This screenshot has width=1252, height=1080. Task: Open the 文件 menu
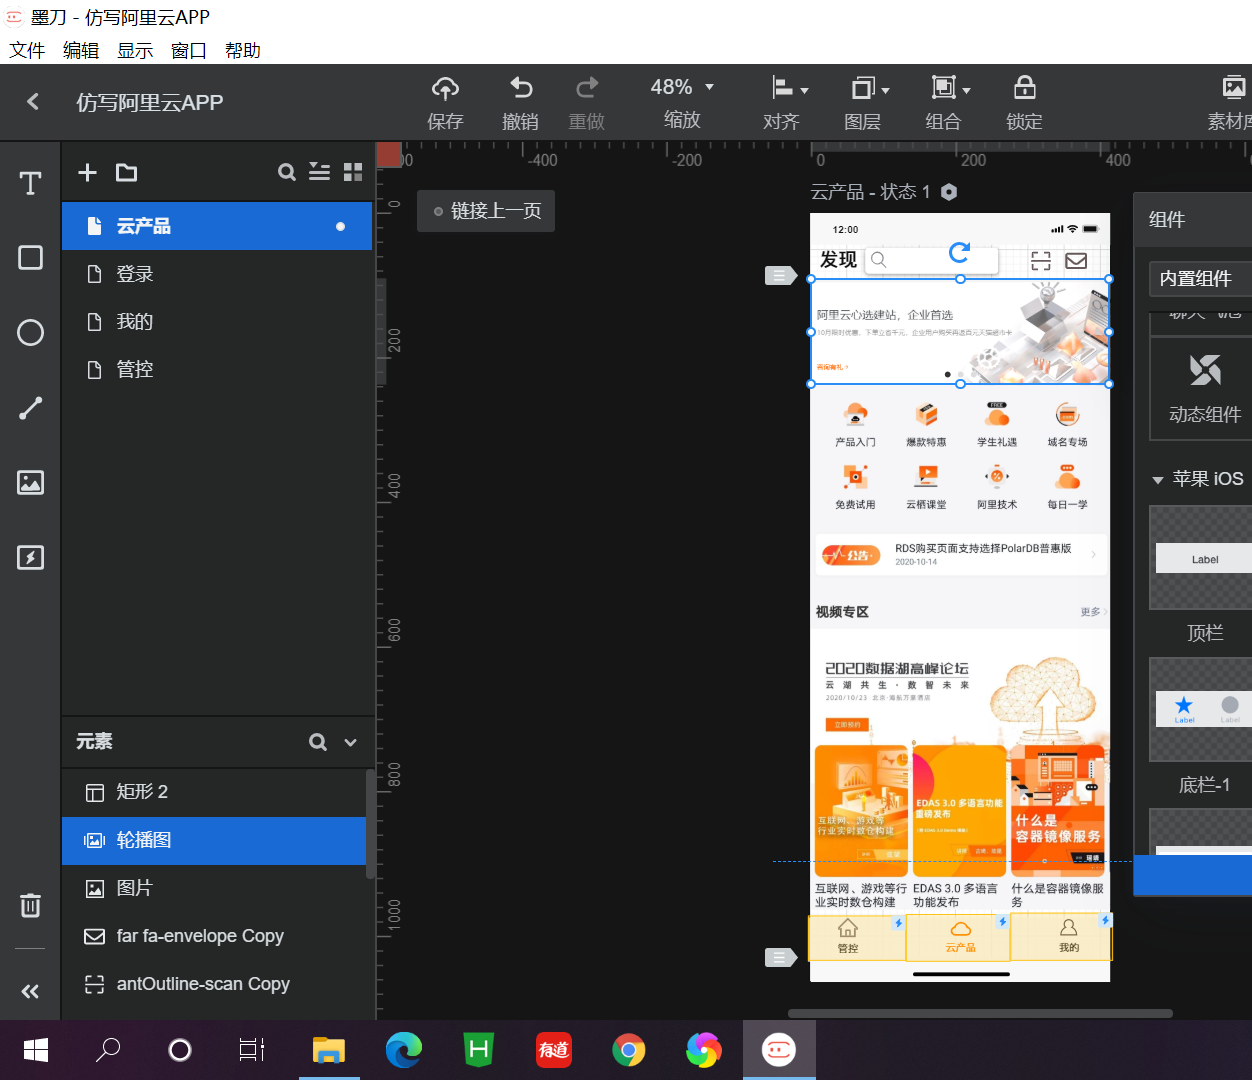pyautogui.click(x=27, y=50)
